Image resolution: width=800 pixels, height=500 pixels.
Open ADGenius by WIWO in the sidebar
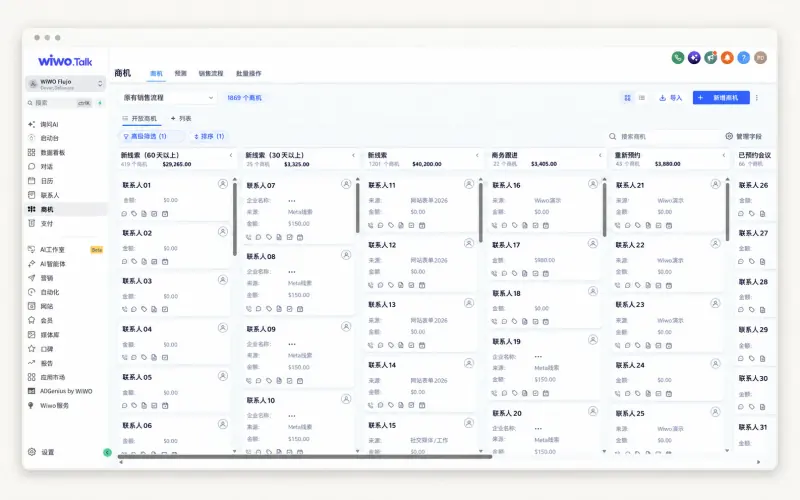click(65, 391)
